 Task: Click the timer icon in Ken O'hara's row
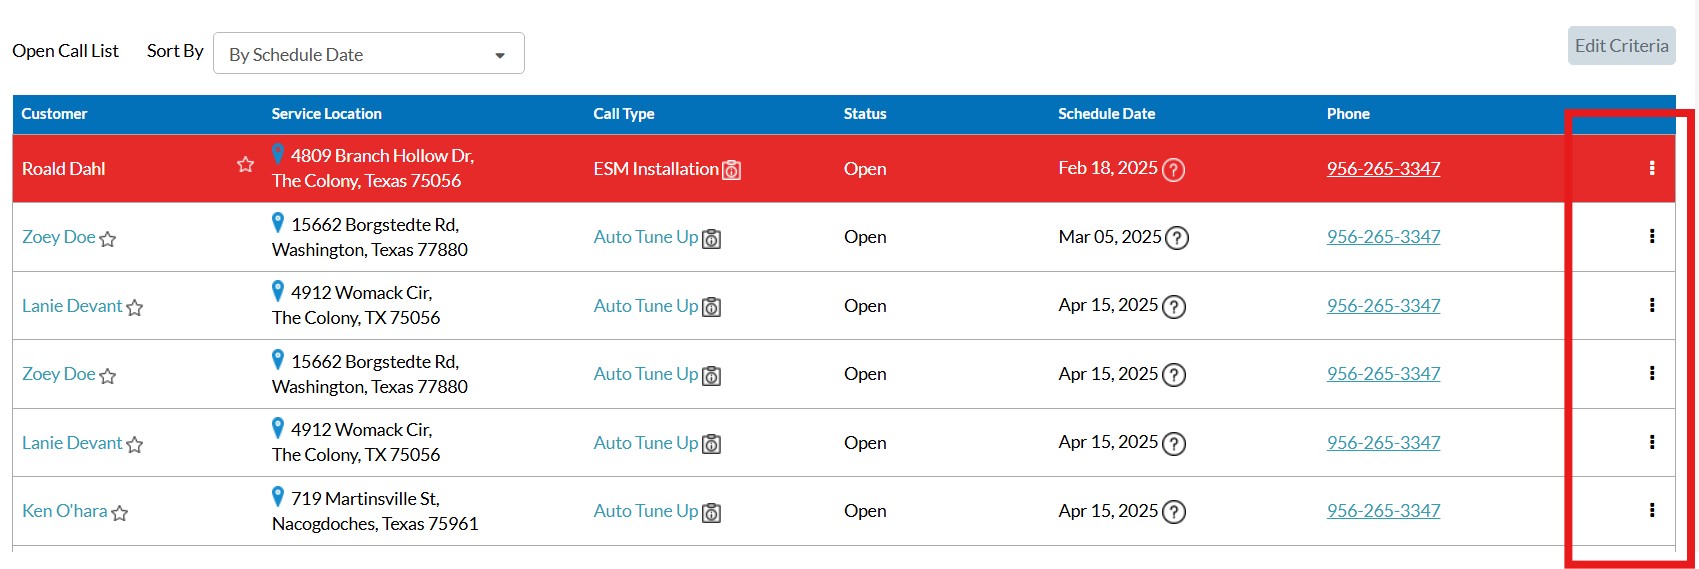tap(712, 512)
